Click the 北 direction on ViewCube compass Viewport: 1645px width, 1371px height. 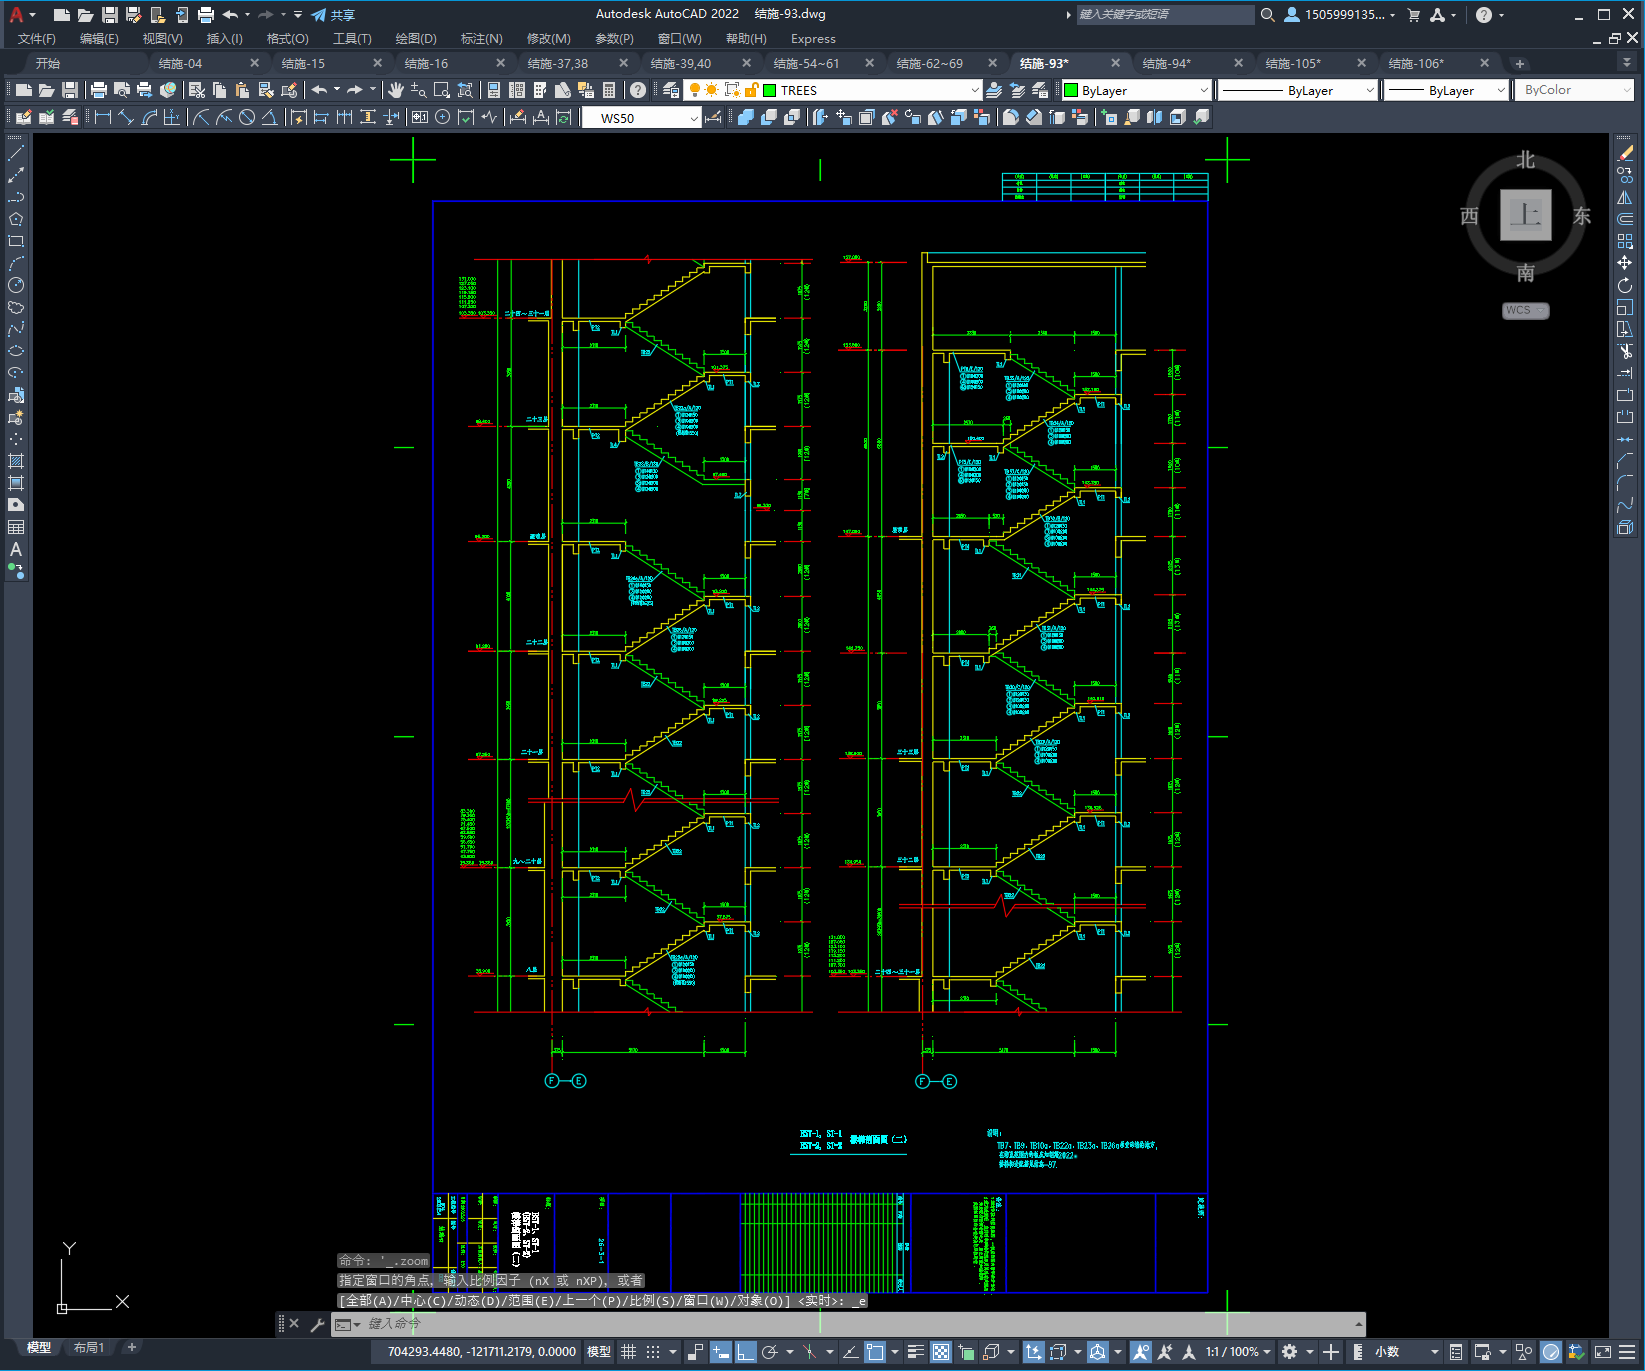1525,160
